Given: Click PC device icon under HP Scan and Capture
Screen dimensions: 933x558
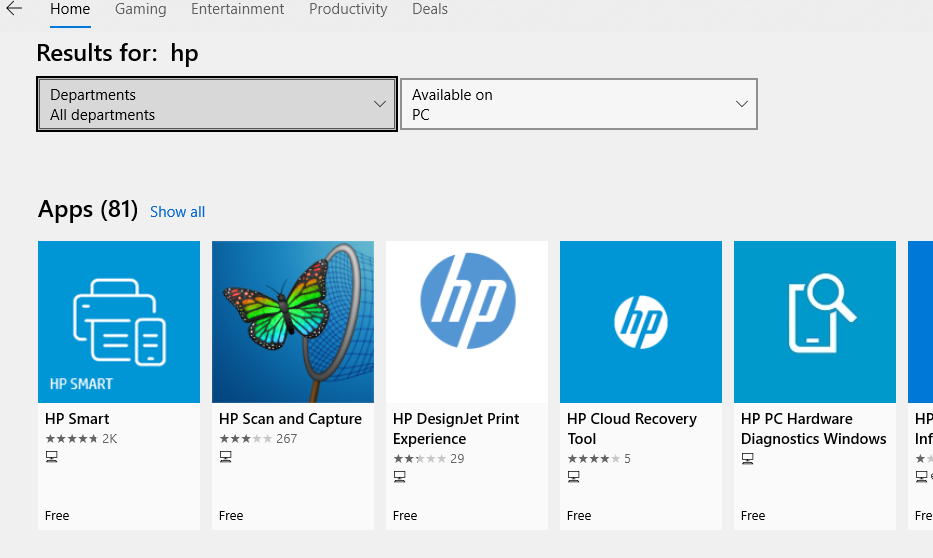Looking at the screenshot, I should [226, 457].
